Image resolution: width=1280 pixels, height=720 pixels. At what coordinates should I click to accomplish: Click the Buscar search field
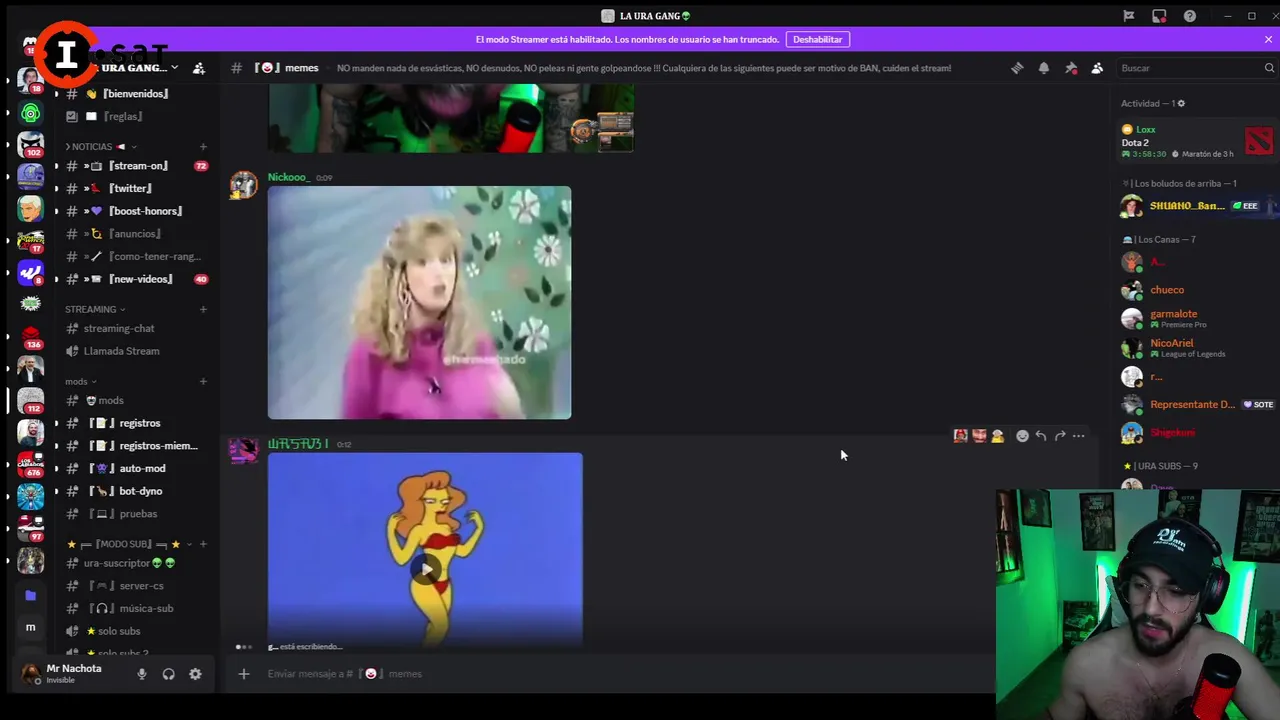coord(1197,68)
